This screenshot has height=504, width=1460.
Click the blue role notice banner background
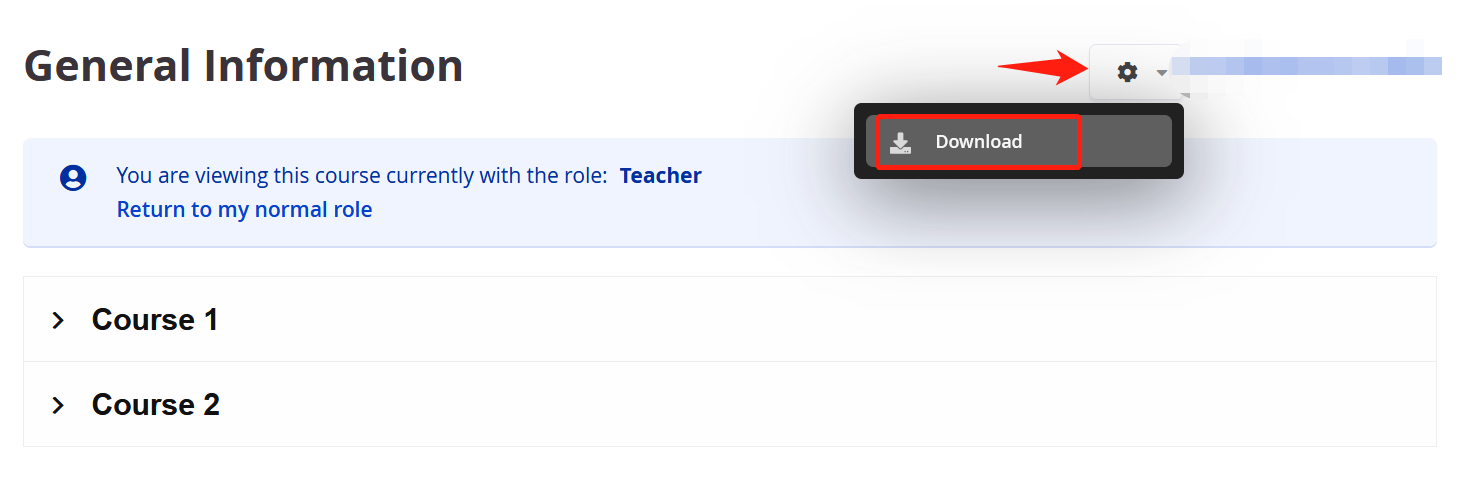click(1000, 215)
